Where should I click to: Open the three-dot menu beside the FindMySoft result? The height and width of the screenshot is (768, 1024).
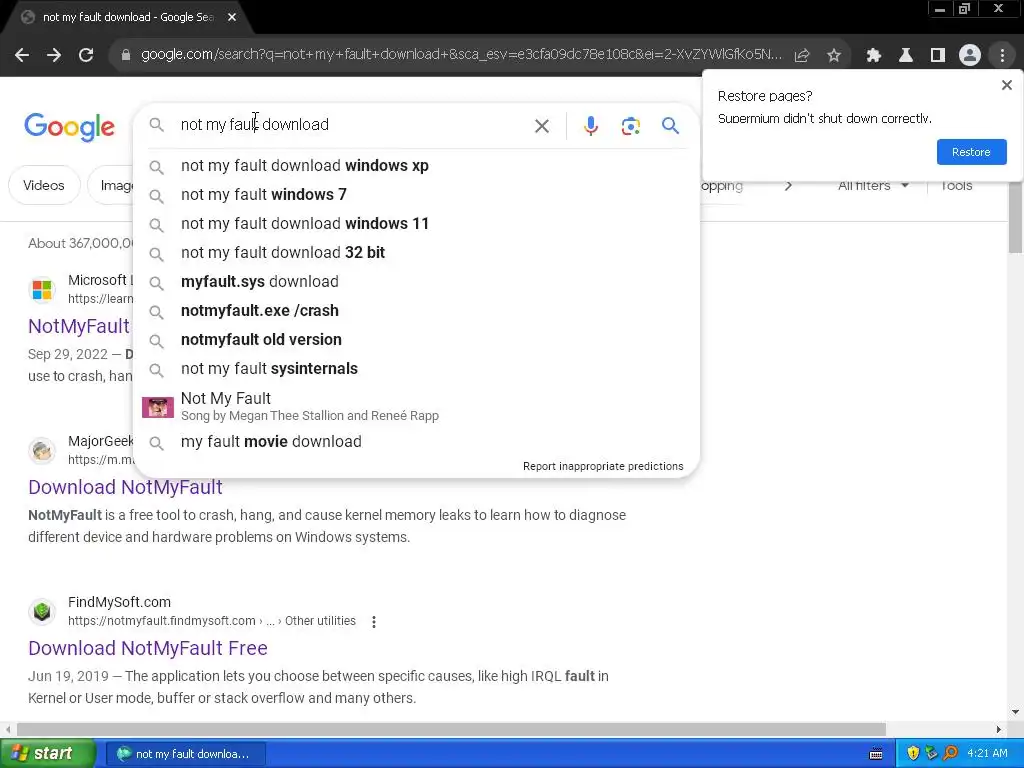tap(374, 622)
